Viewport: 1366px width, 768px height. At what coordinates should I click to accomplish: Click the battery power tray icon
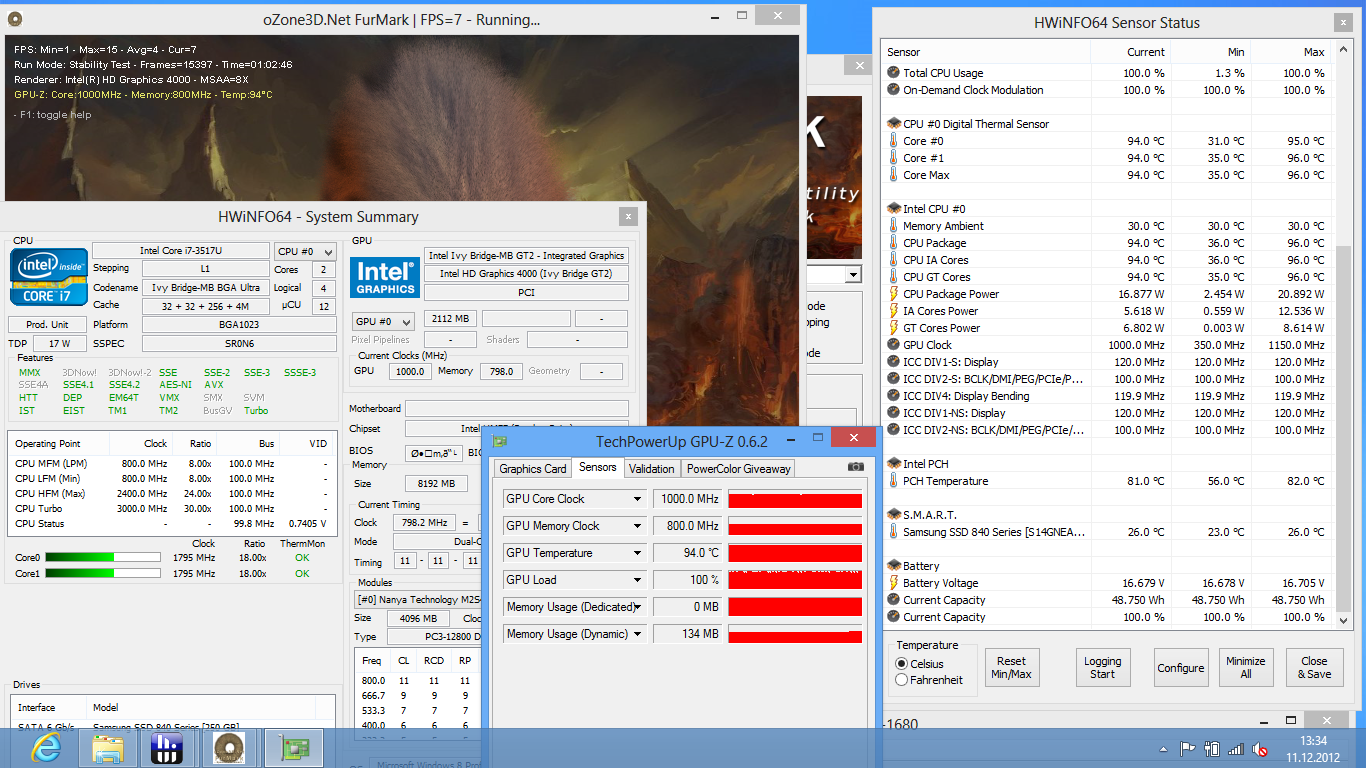1212,748
